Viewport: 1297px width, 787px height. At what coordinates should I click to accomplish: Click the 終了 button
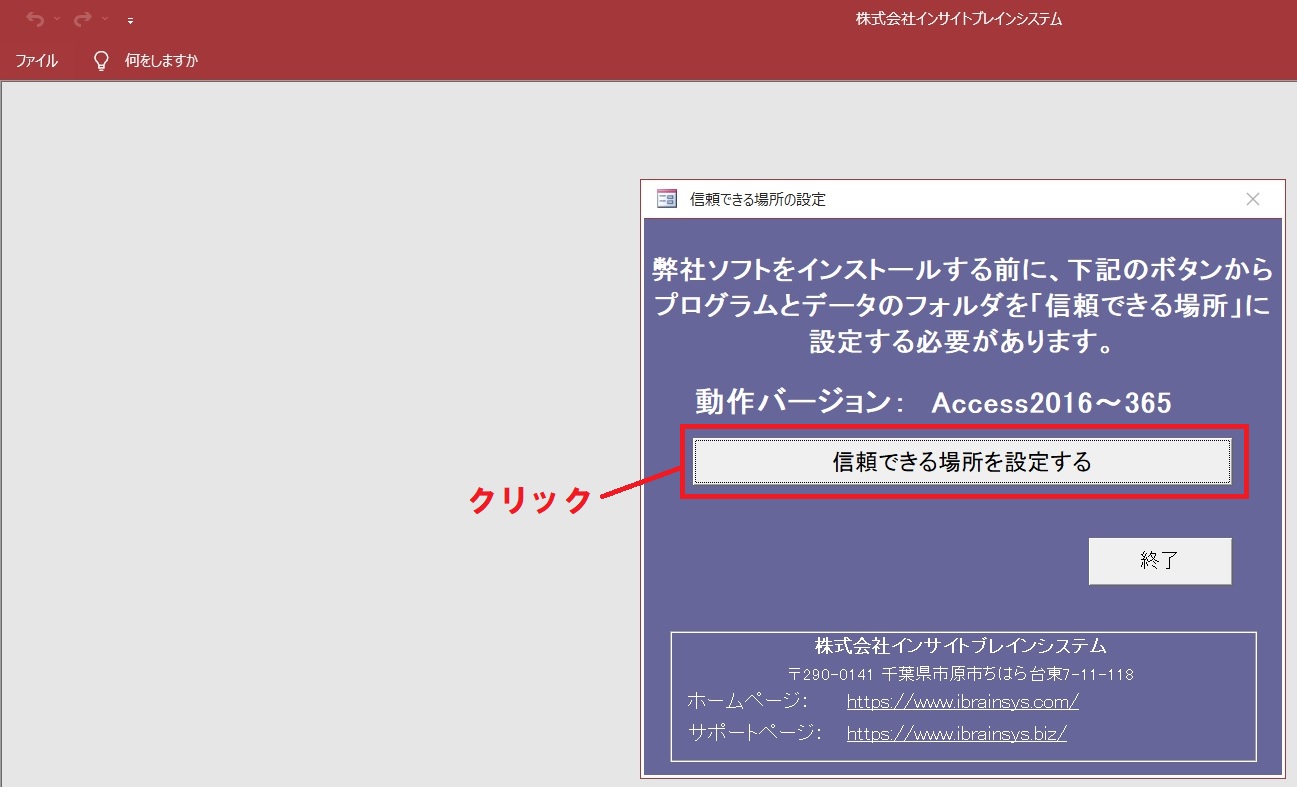1160,561
